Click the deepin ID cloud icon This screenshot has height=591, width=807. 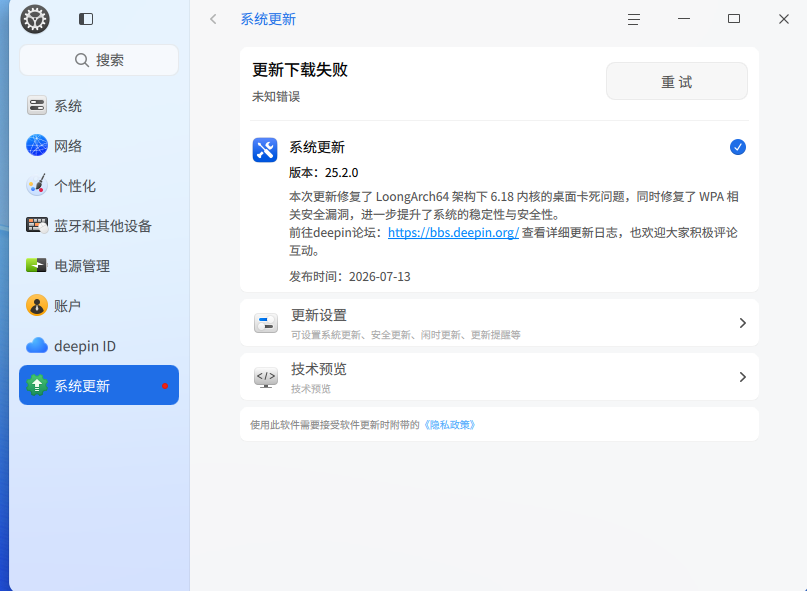click(x=37, y=345)
